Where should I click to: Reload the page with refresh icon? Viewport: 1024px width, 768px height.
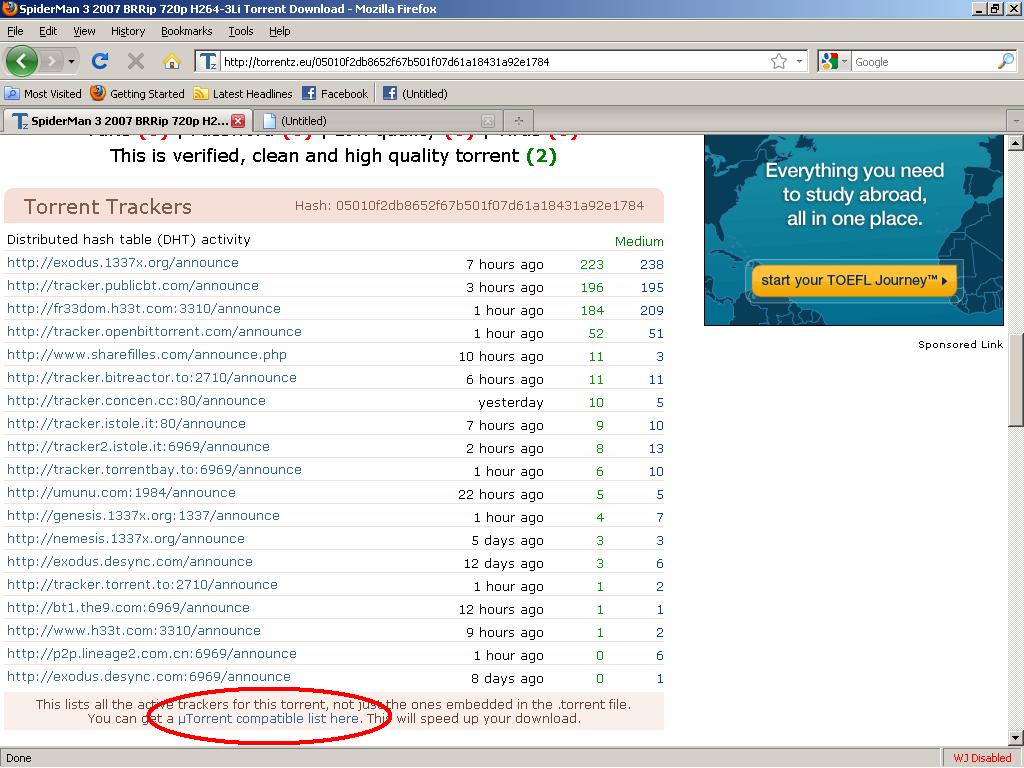click(x=100, y=61)
